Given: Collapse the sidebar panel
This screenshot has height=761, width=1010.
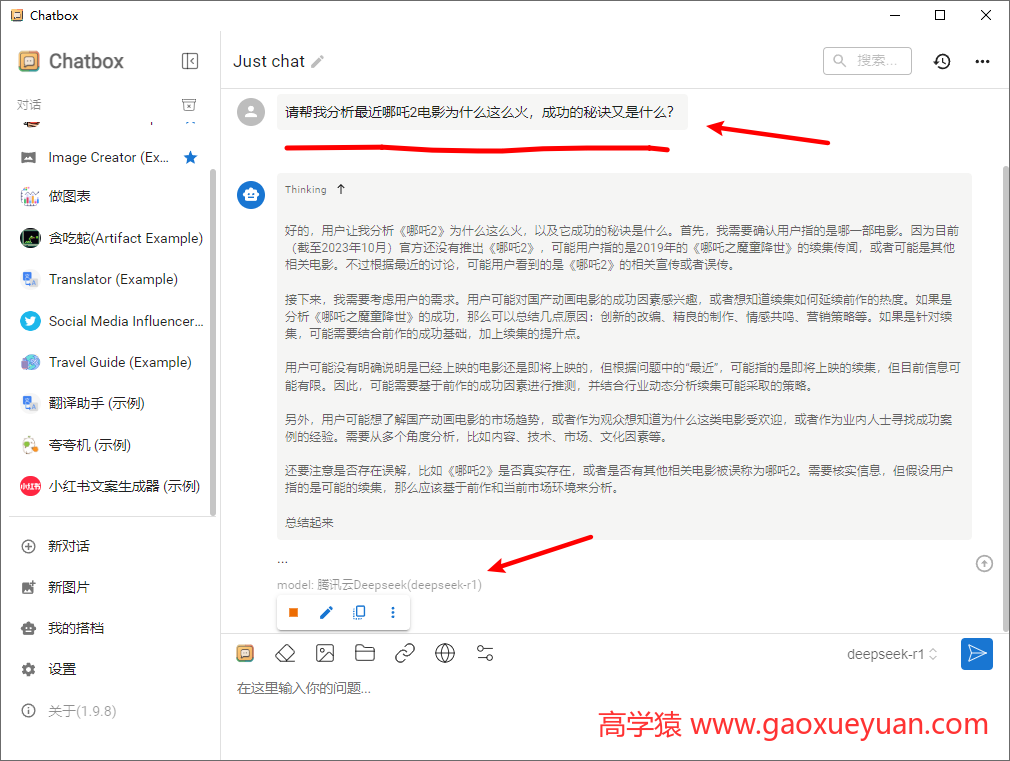Looking at the screenshot, I should (189, 60).
